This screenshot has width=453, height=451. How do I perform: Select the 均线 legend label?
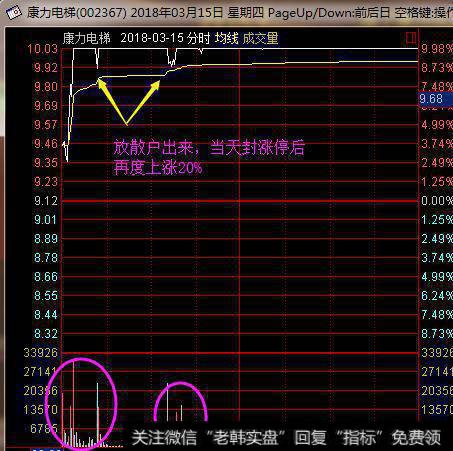[227, 38]
